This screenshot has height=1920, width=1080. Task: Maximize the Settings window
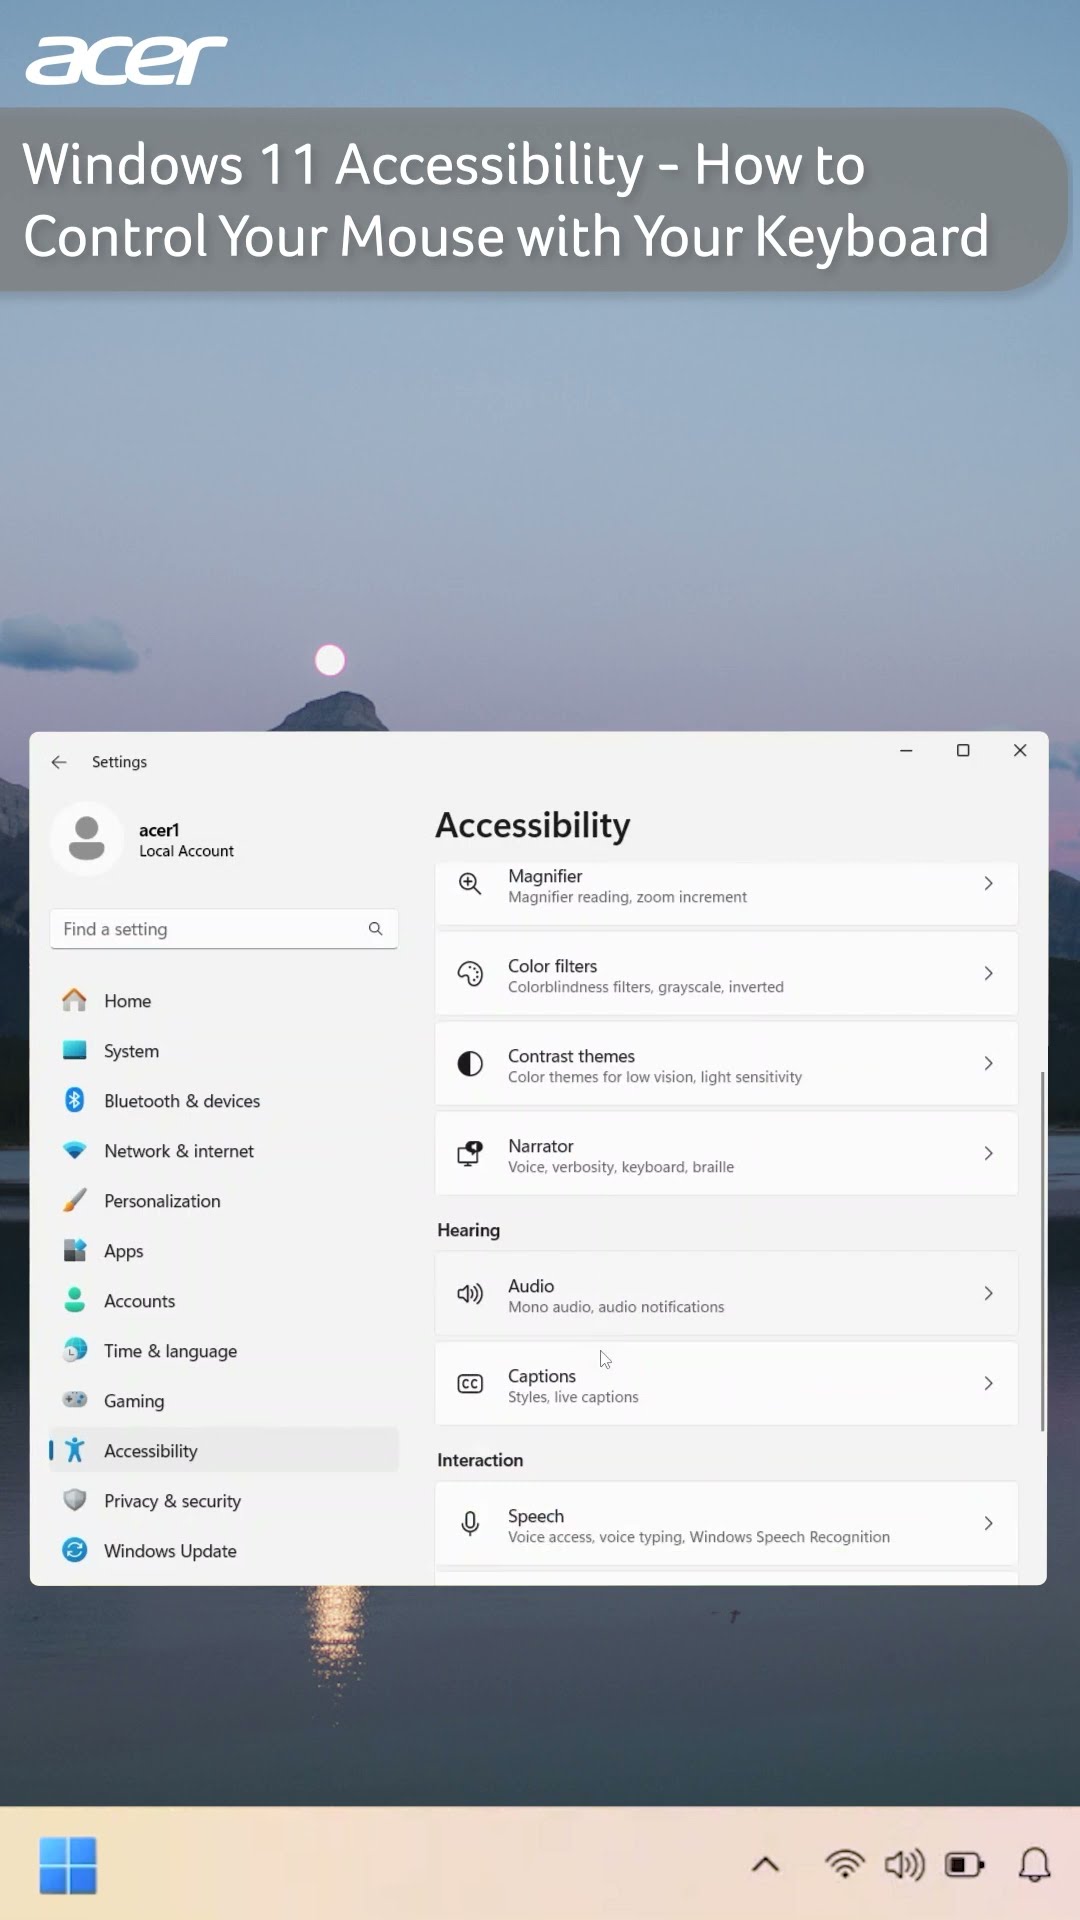(x=963, y=750)
